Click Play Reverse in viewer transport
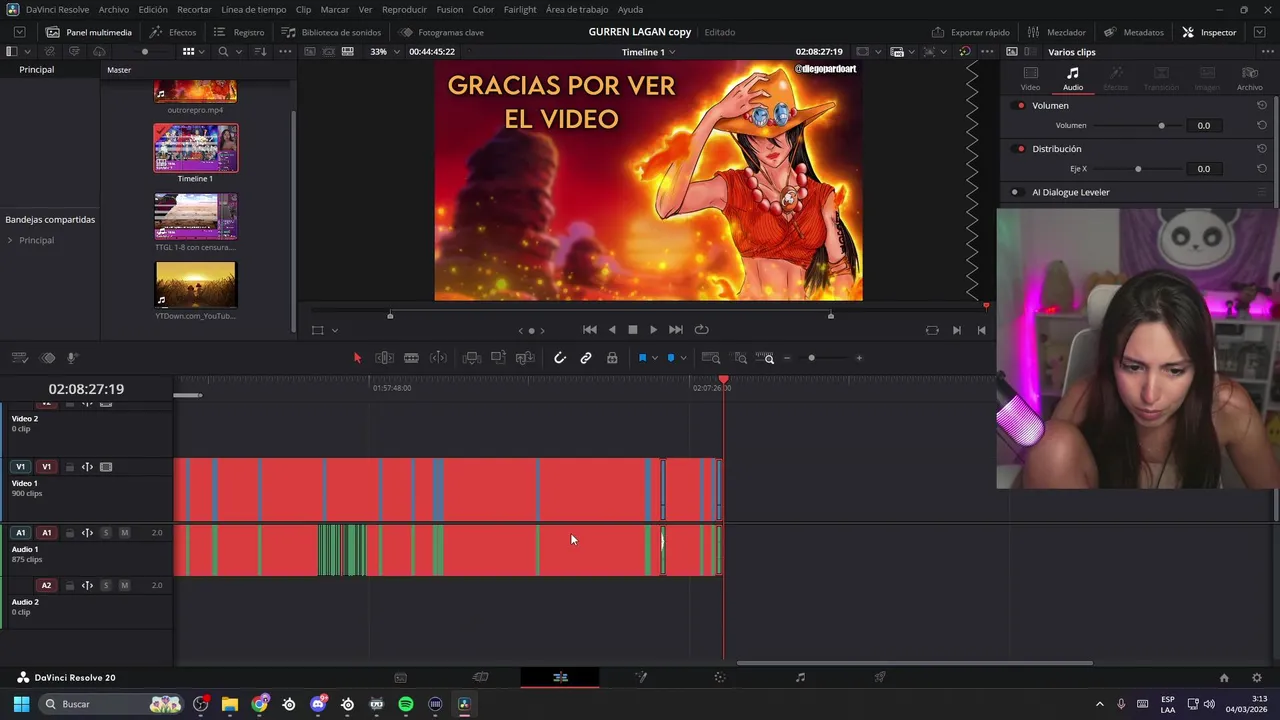The image size is (1280, 720). pos(612,330)
